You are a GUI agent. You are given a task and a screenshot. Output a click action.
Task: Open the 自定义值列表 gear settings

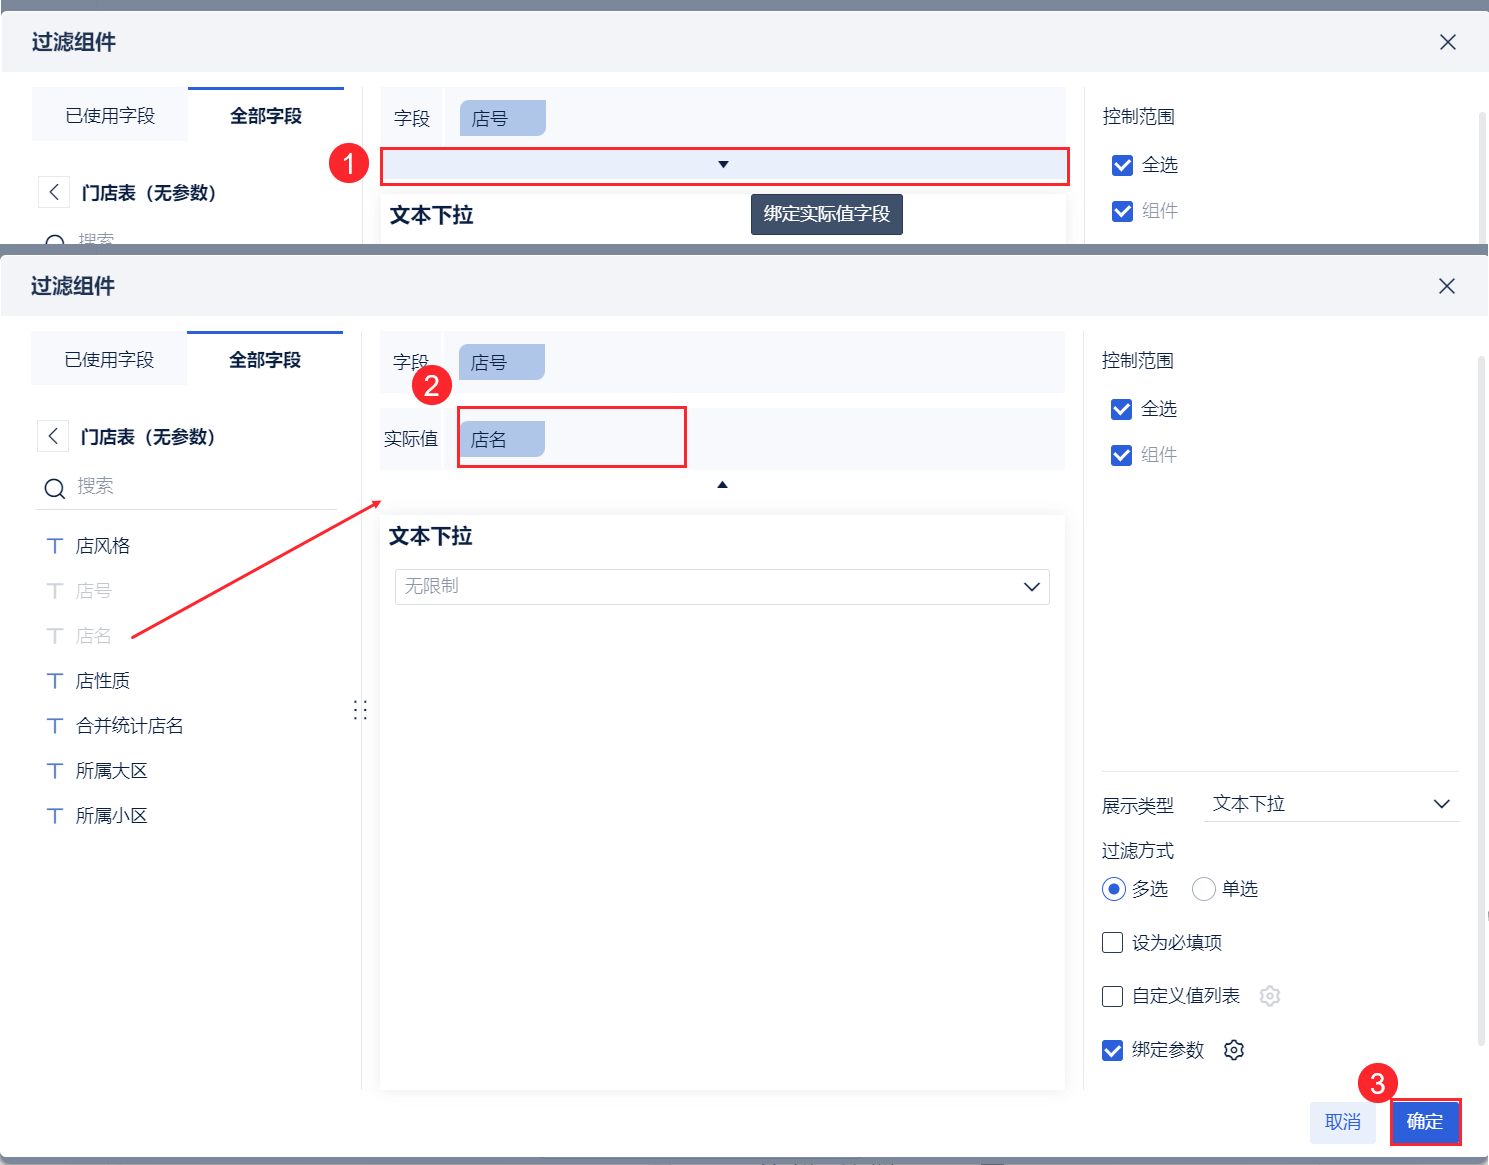(x=1270, y=996)
